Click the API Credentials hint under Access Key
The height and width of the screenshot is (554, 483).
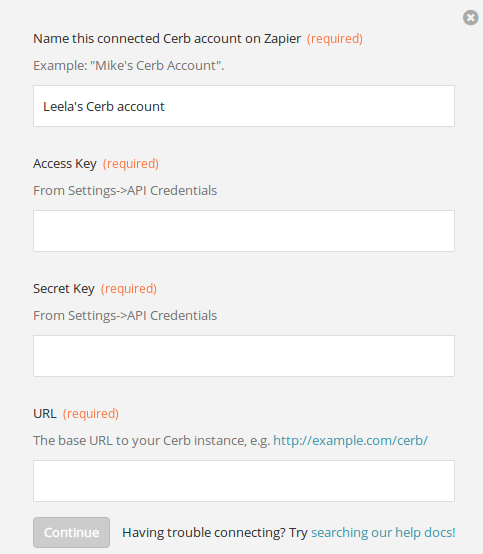(x=125, y=190)
